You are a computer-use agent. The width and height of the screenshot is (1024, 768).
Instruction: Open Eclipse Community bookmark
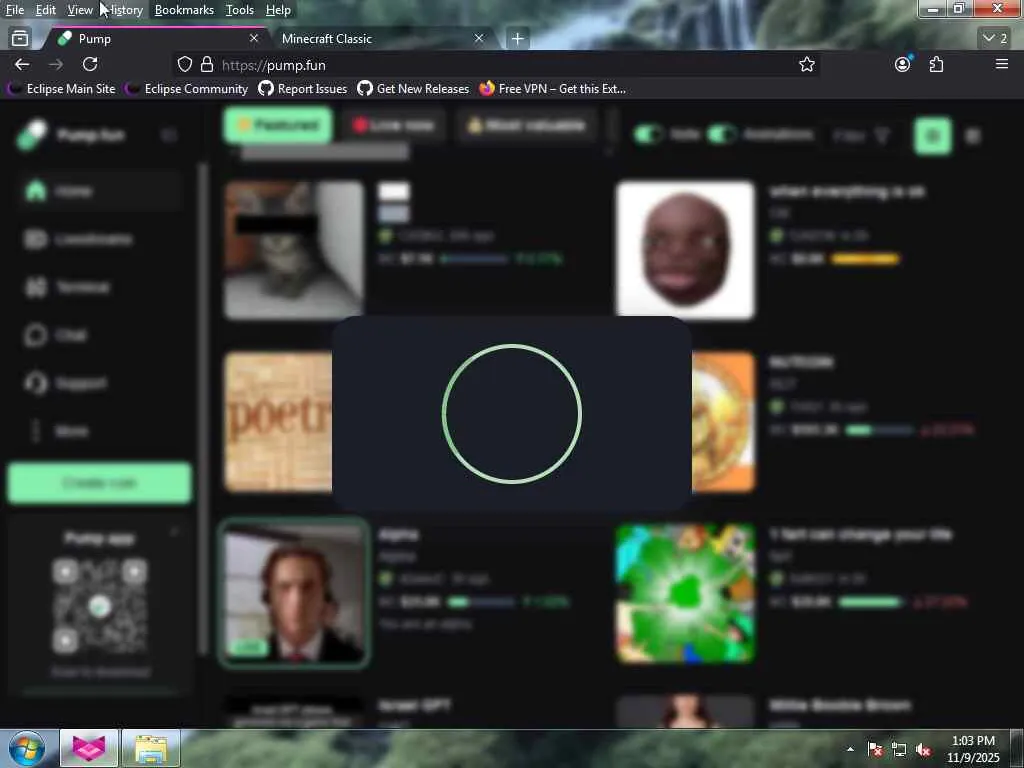[x=187, y=89]
